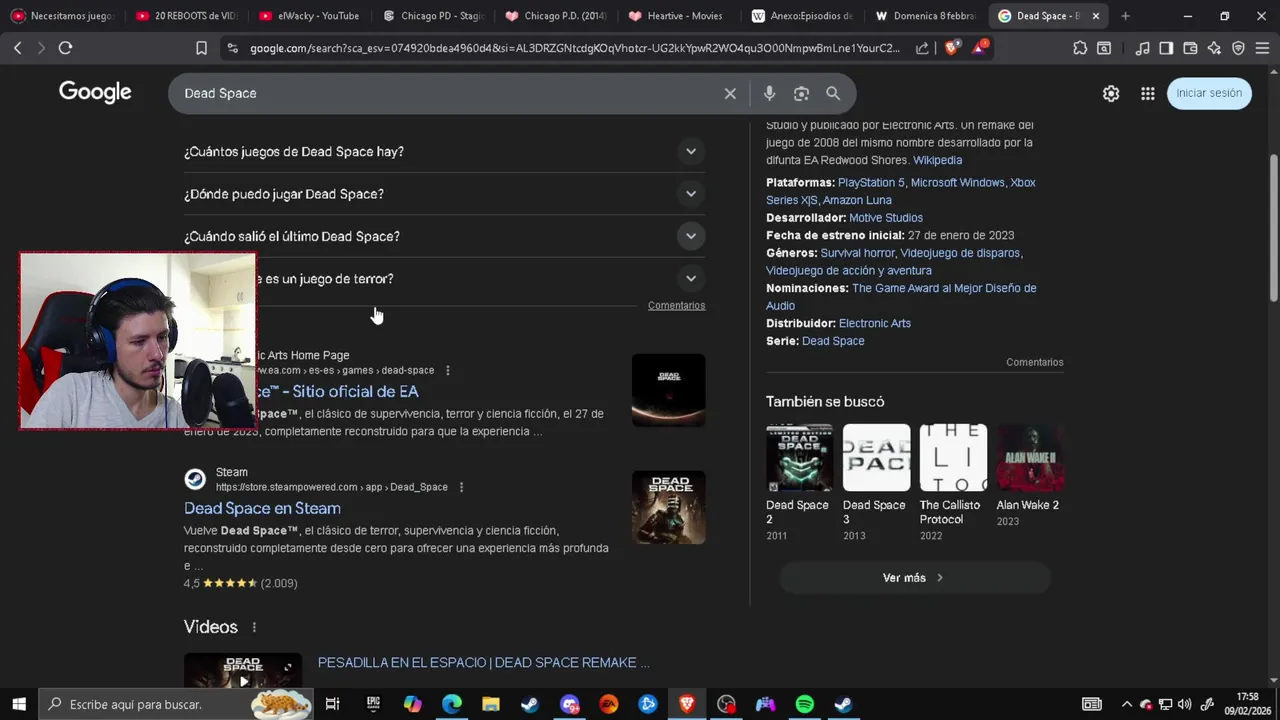This screenshot has width=1280, height=720.
Task: Open The Callisto Protocol thumbnail
Action: [x=953, y=458]
